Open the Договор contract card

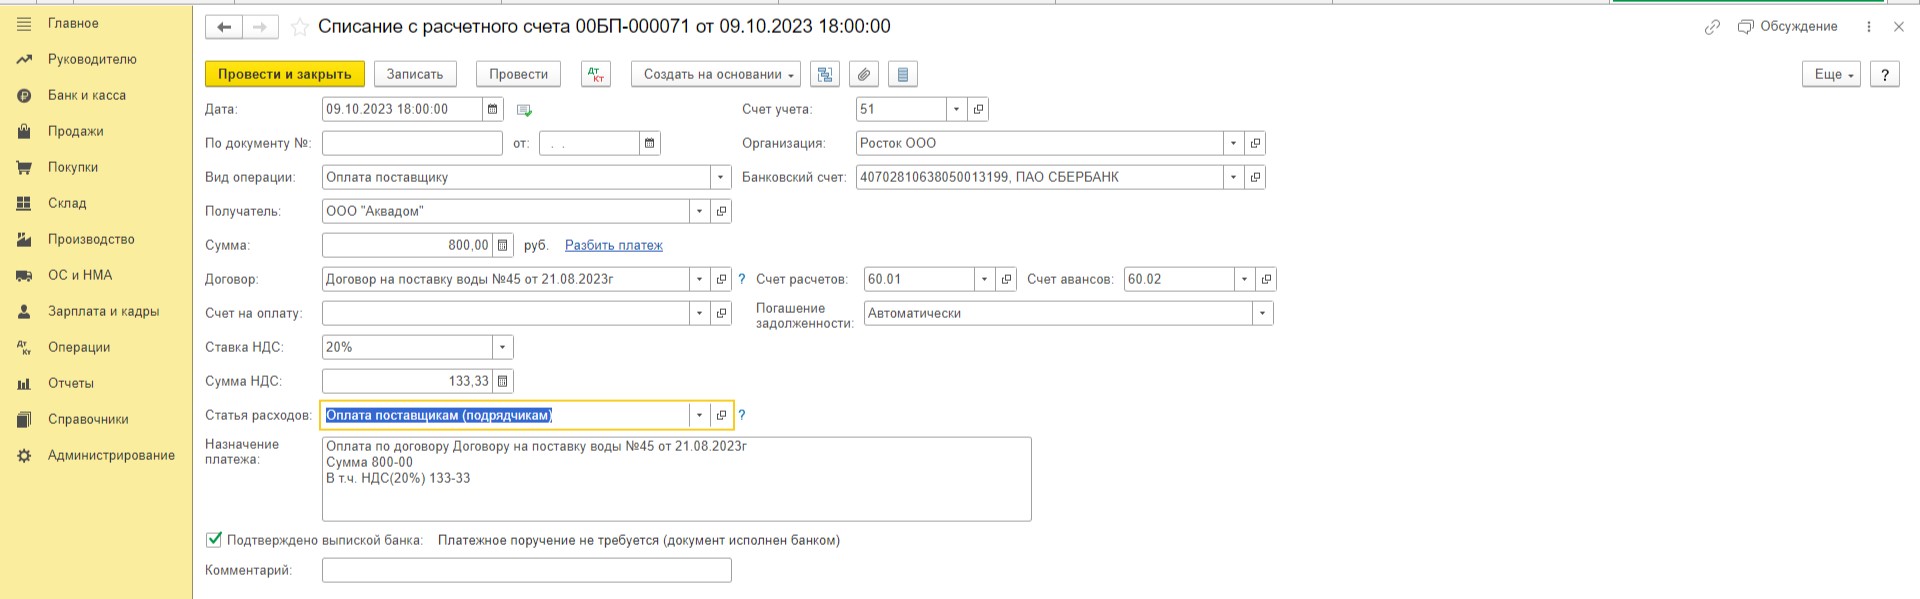pos(721,279)
